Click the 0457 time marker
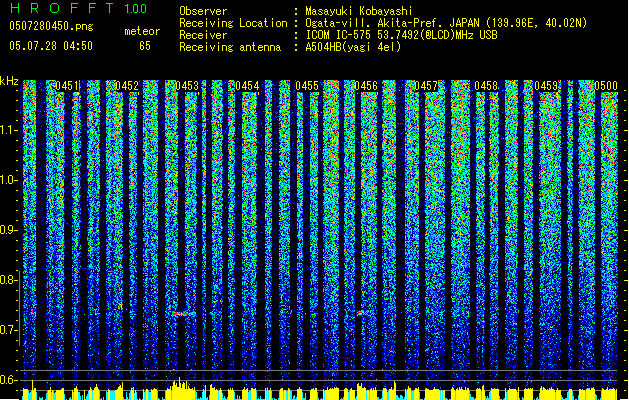The height and width of the screenshot is (400, 629). coord(426,86)
